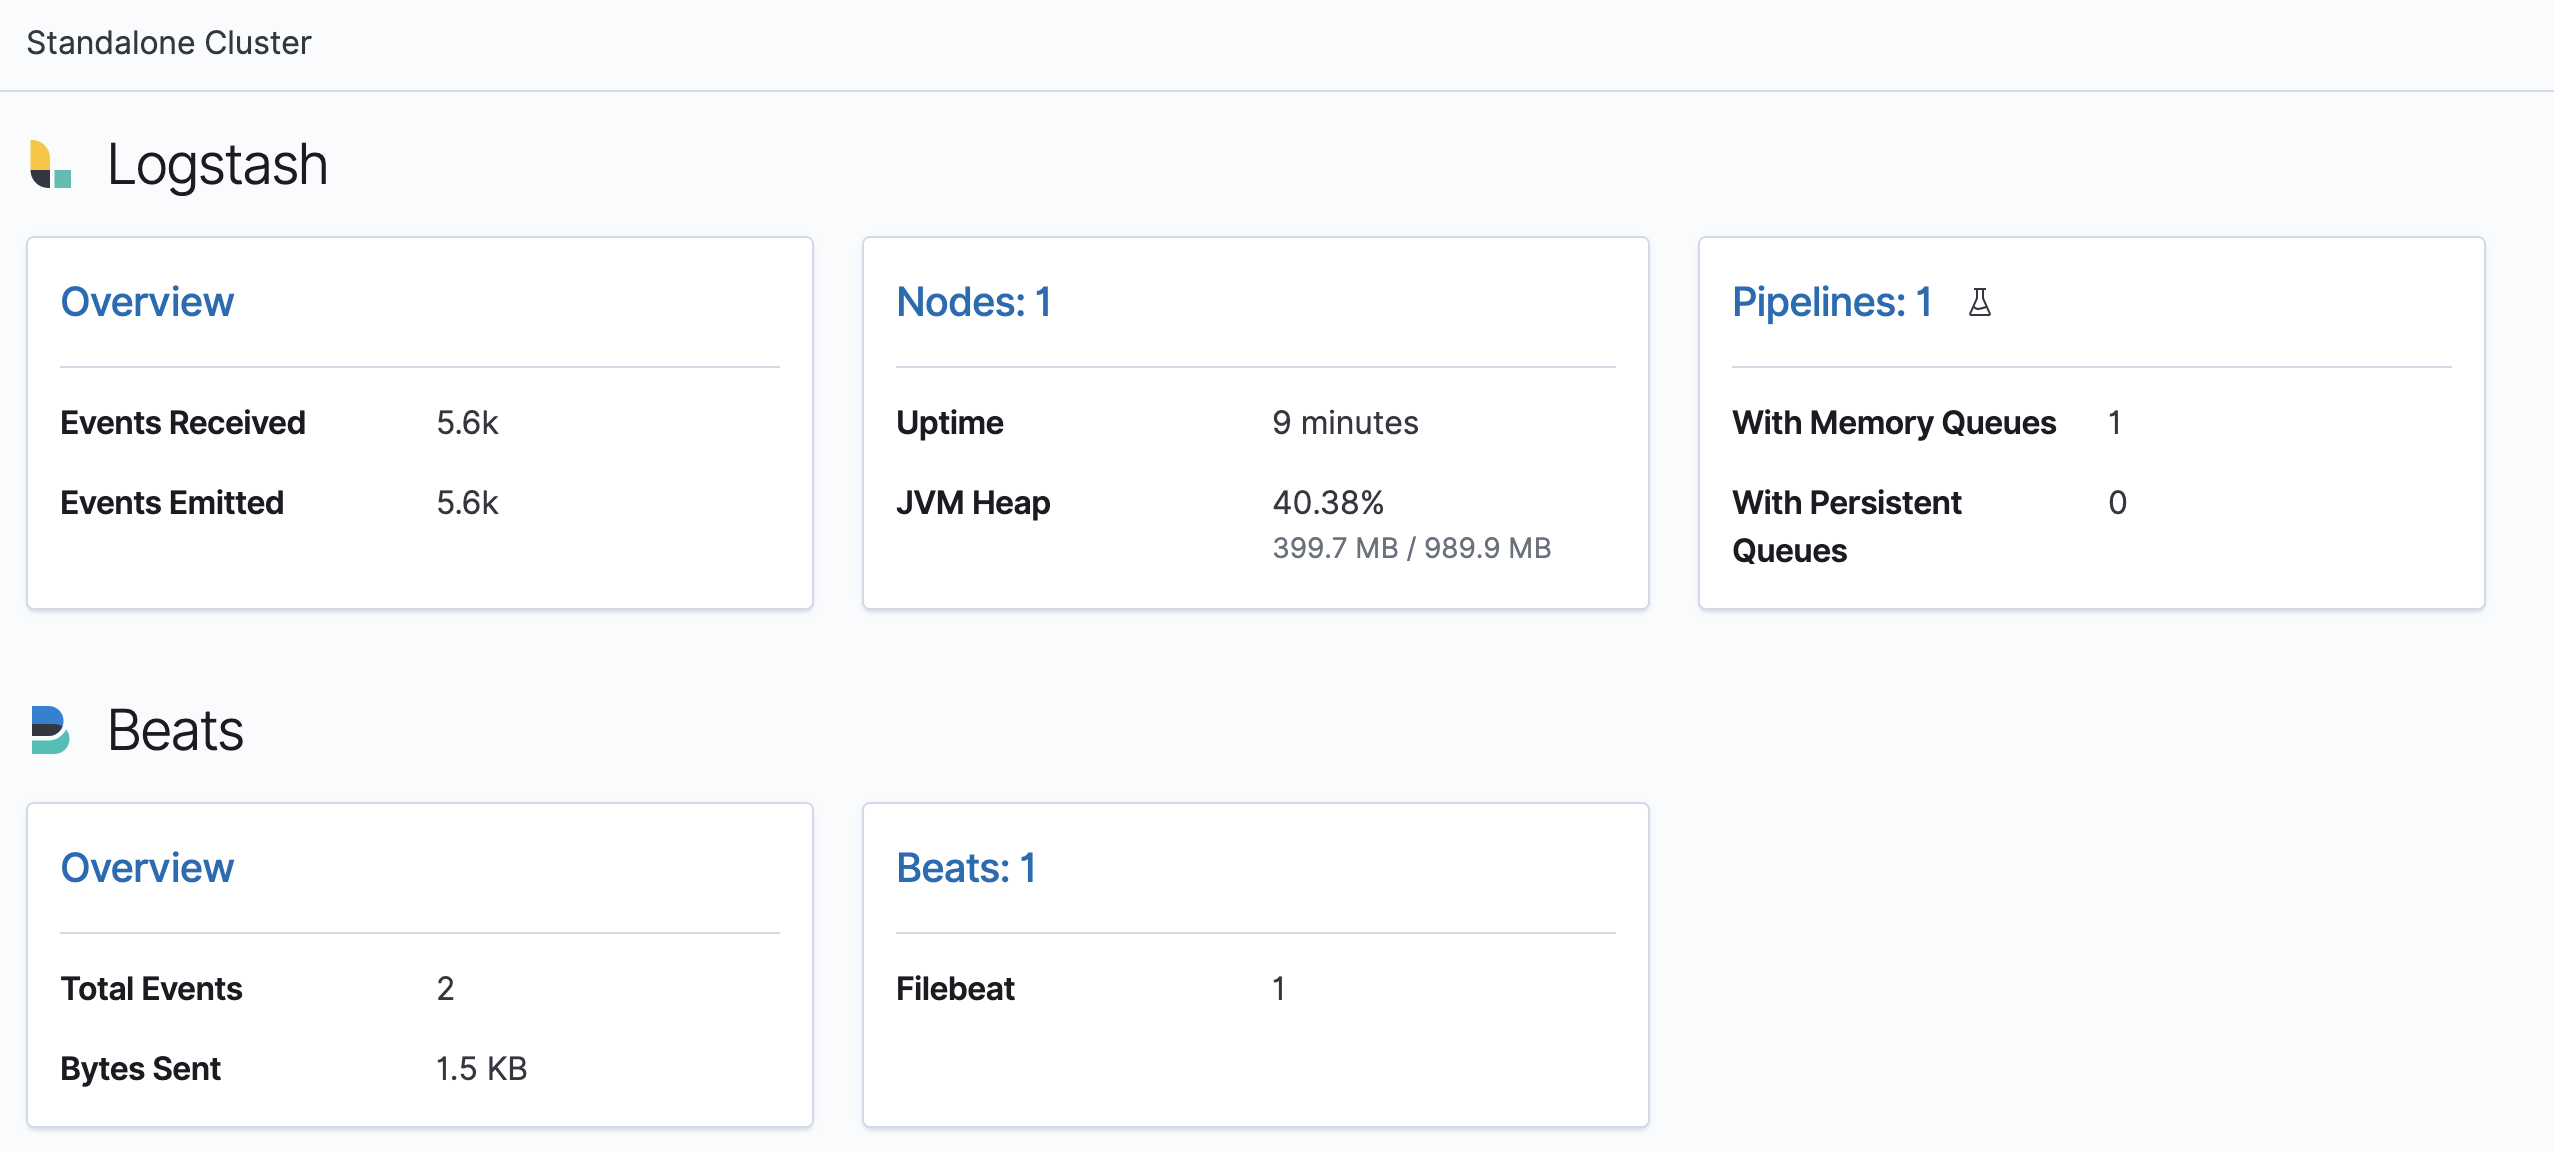Click the Uptime 9 minutes value

click(1345, 423)
